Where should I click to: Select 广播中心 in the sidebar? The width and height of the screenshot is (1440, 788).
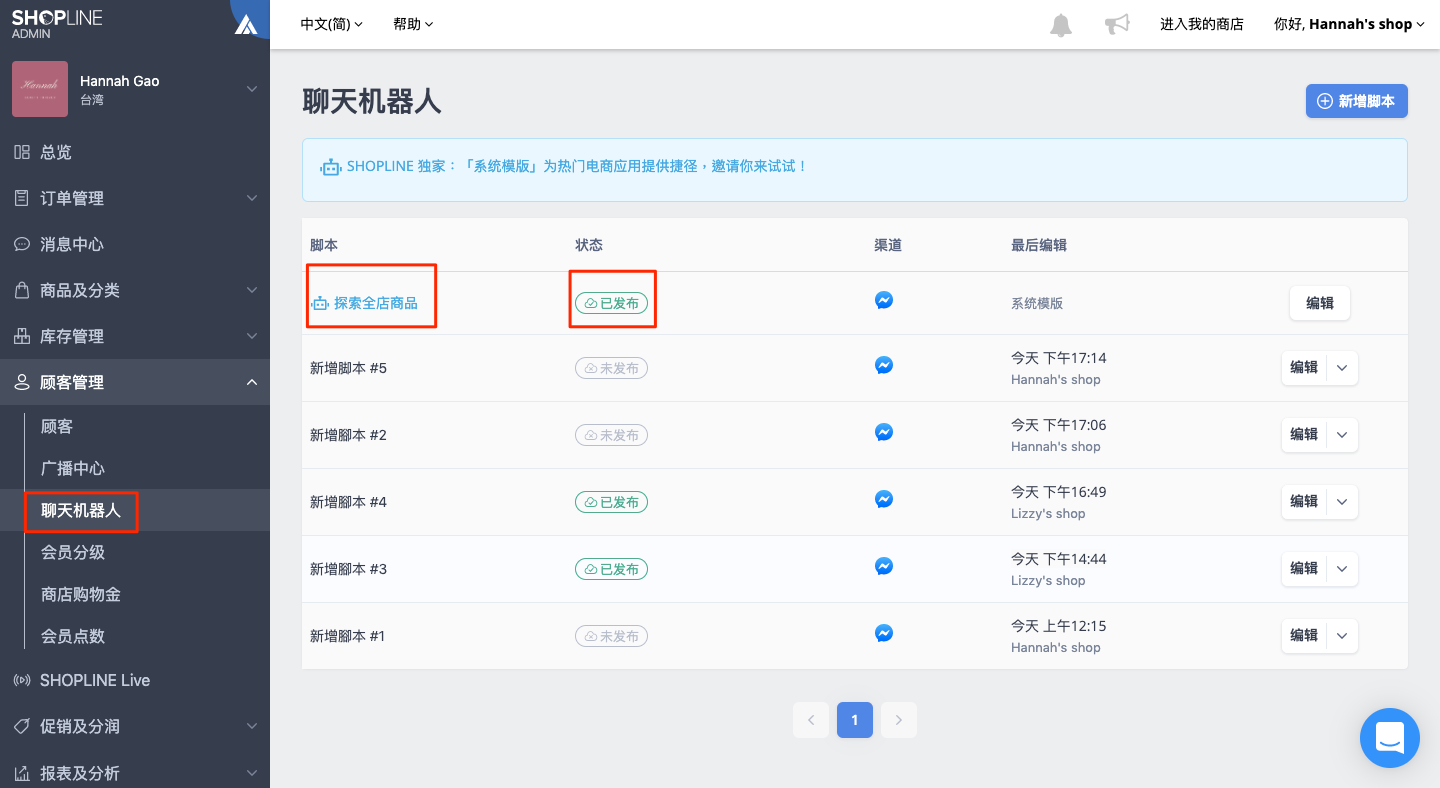point(73,468)
